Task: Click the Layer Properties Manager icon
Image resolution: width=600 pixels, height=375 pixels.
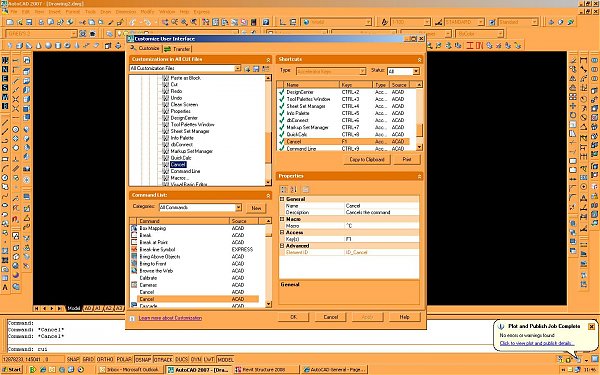Action: coord(110,34)
